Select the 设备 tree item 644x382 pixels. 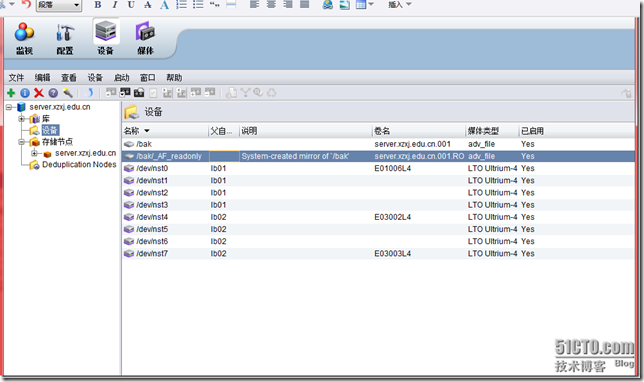point(50,130)
